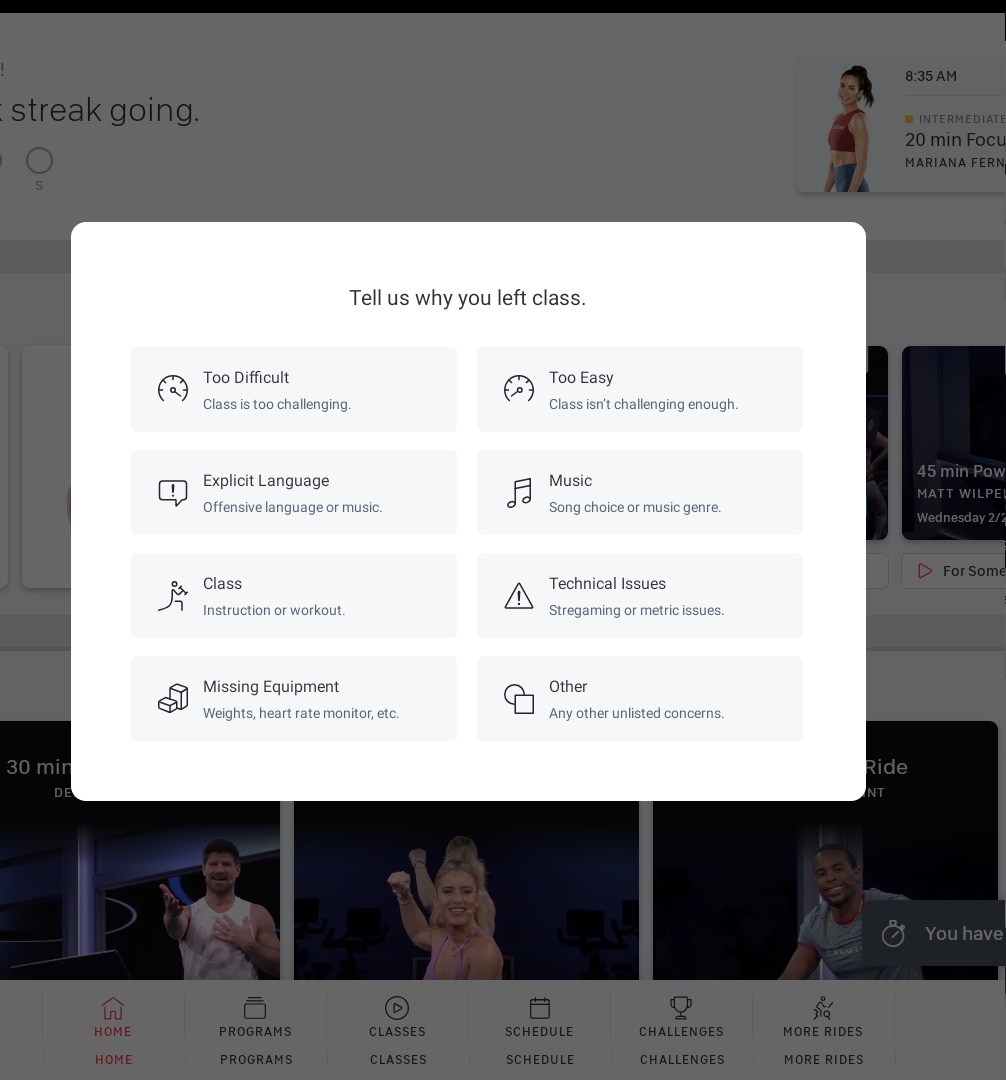Choose 'Any other unlisted concerns' option

pyautogui.click(x=636, y=713)
